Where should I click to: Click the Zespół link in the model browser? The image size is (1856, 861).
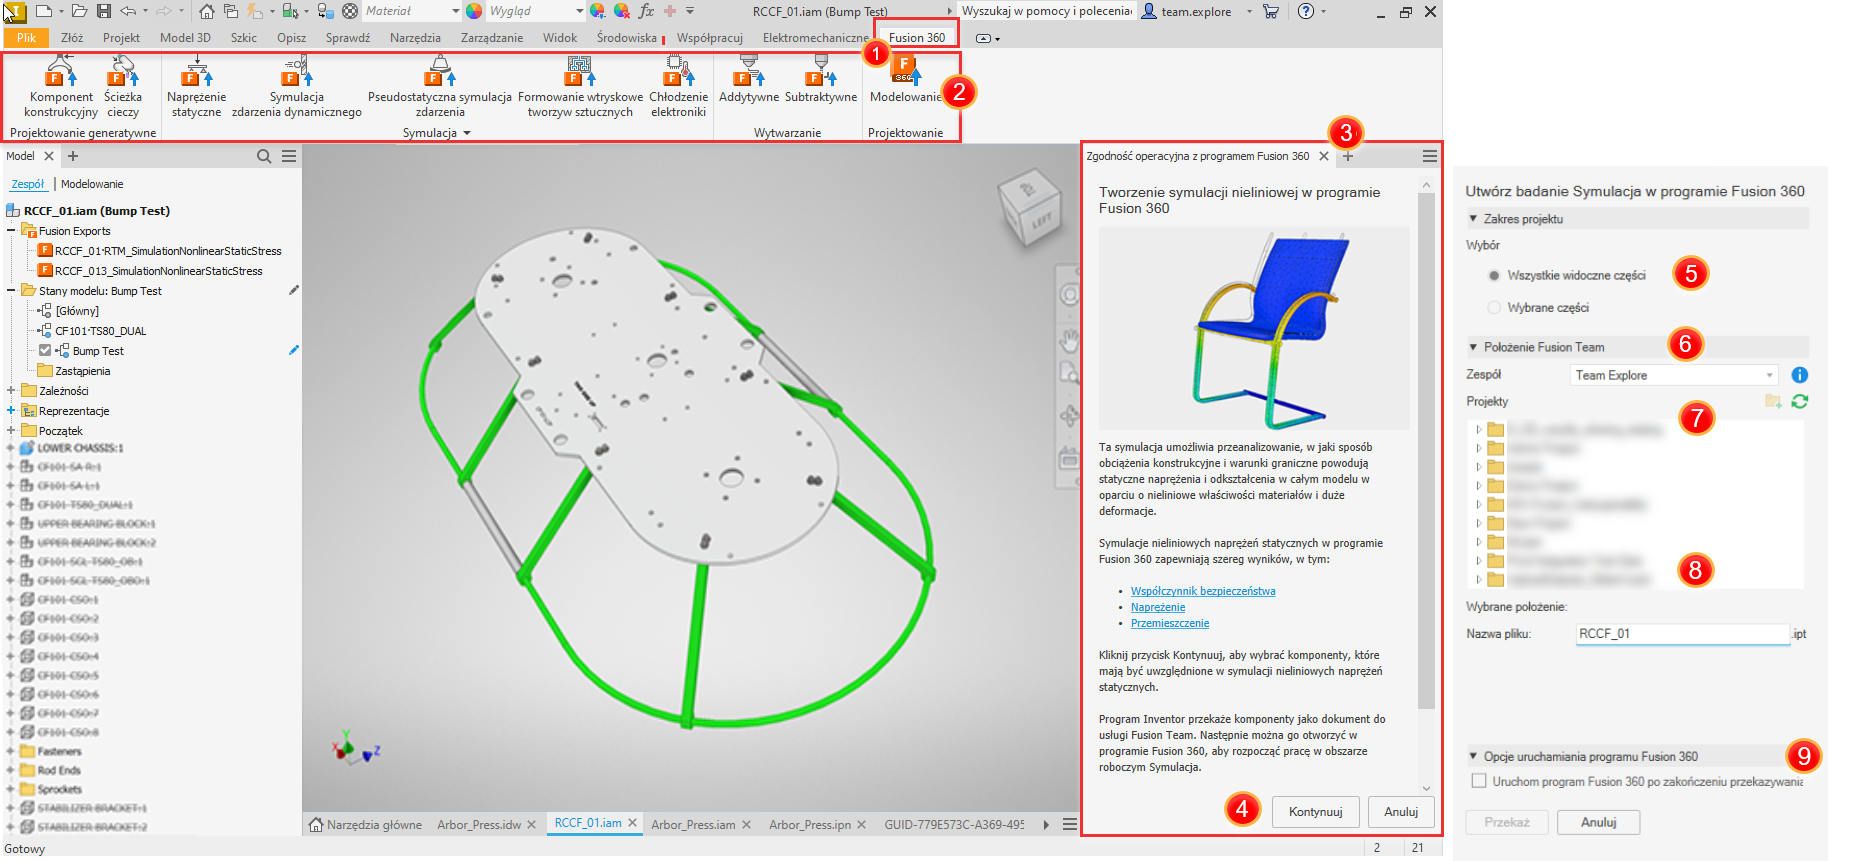[28, 184]
